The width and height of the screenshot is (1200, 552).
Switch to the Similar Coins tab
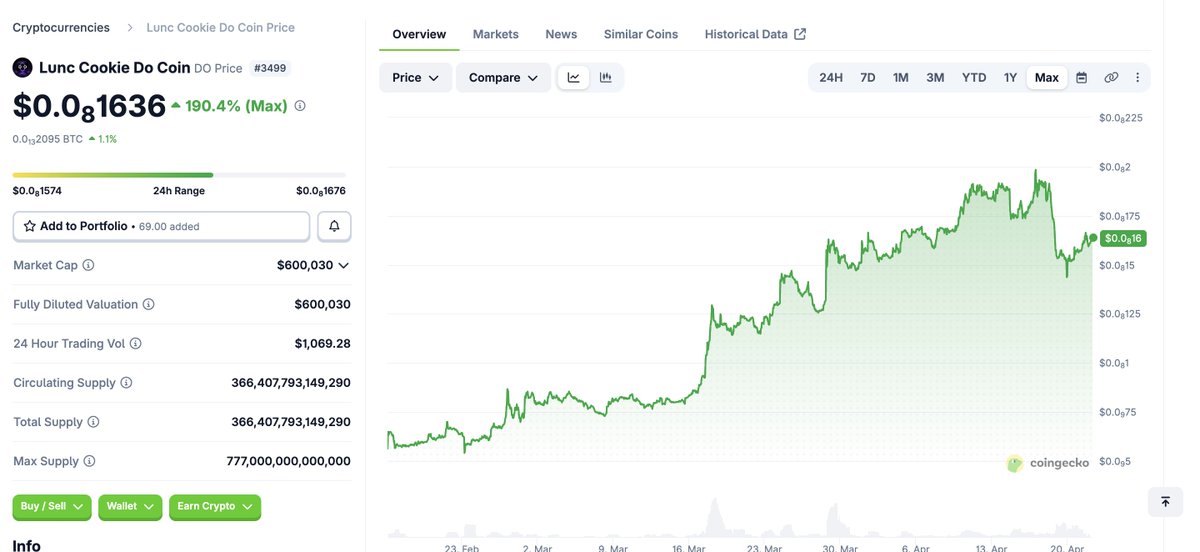point(641,34)
